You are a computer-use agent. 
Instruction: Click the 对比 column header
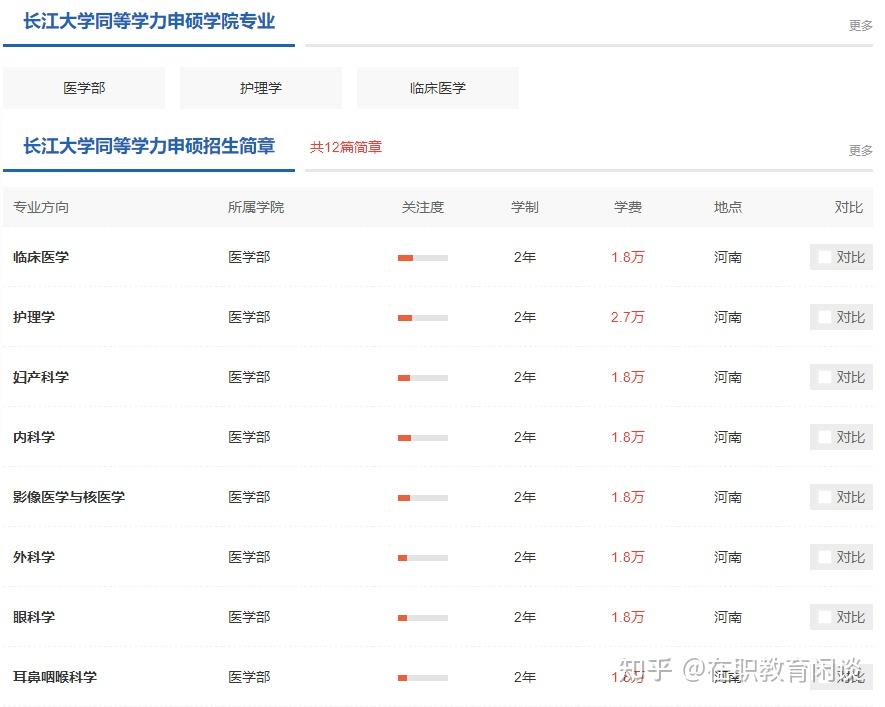[849, 208]
